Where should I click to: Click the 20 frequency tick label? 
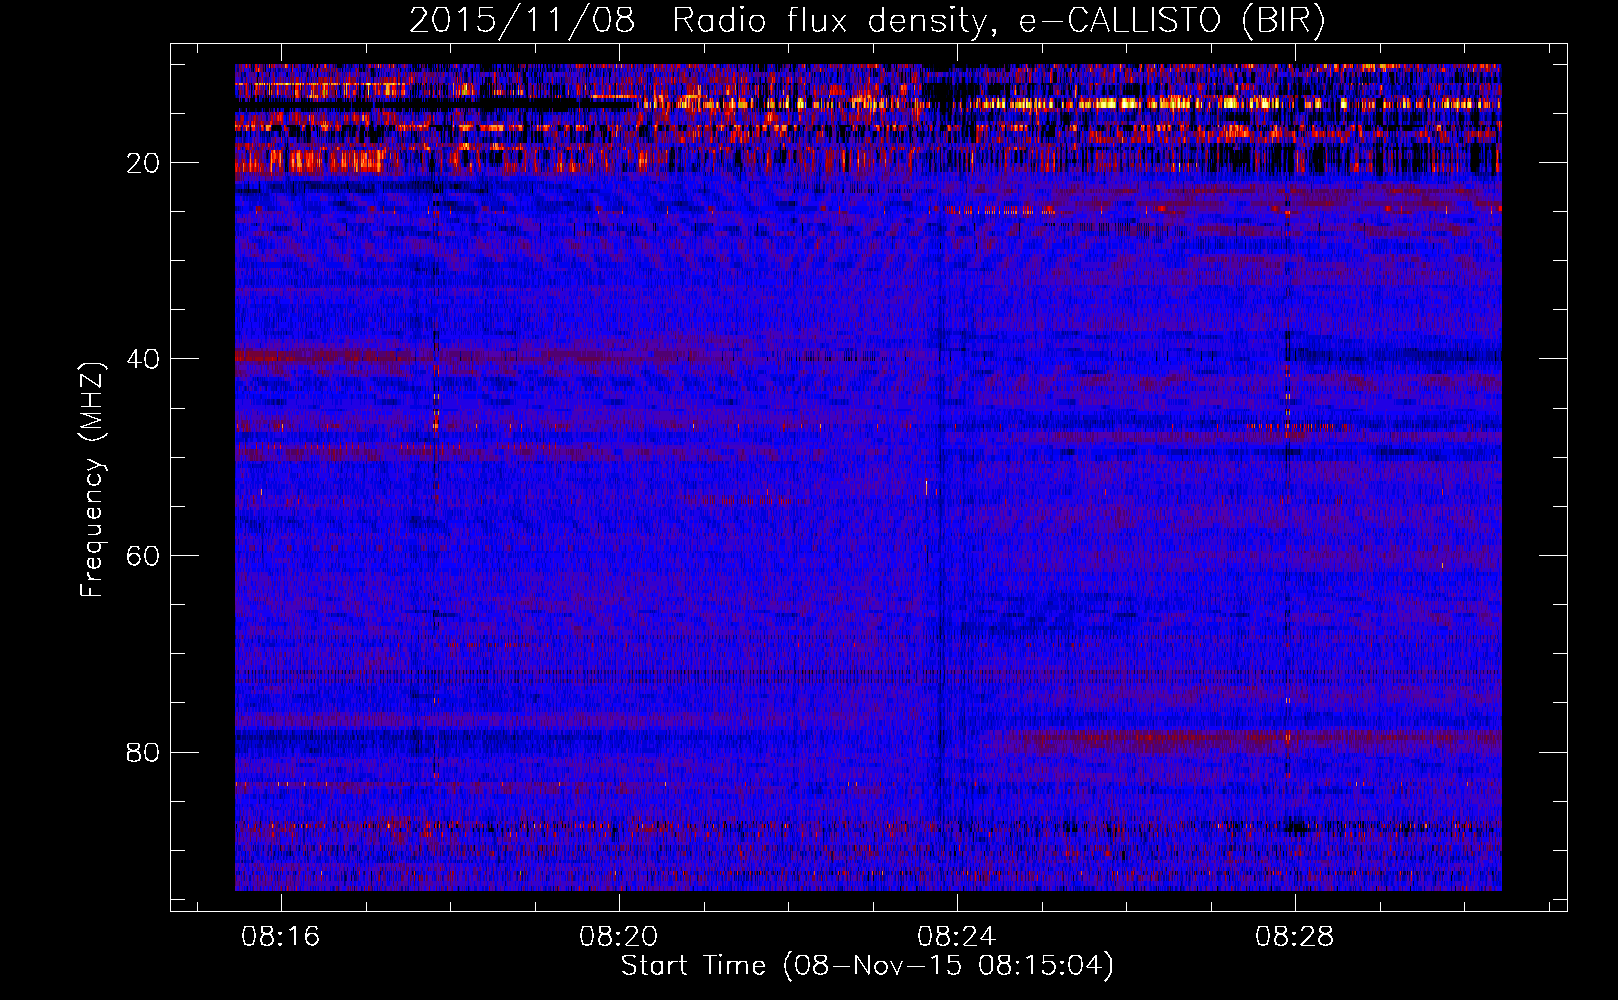pyautogui.click(x=143, y=163)
